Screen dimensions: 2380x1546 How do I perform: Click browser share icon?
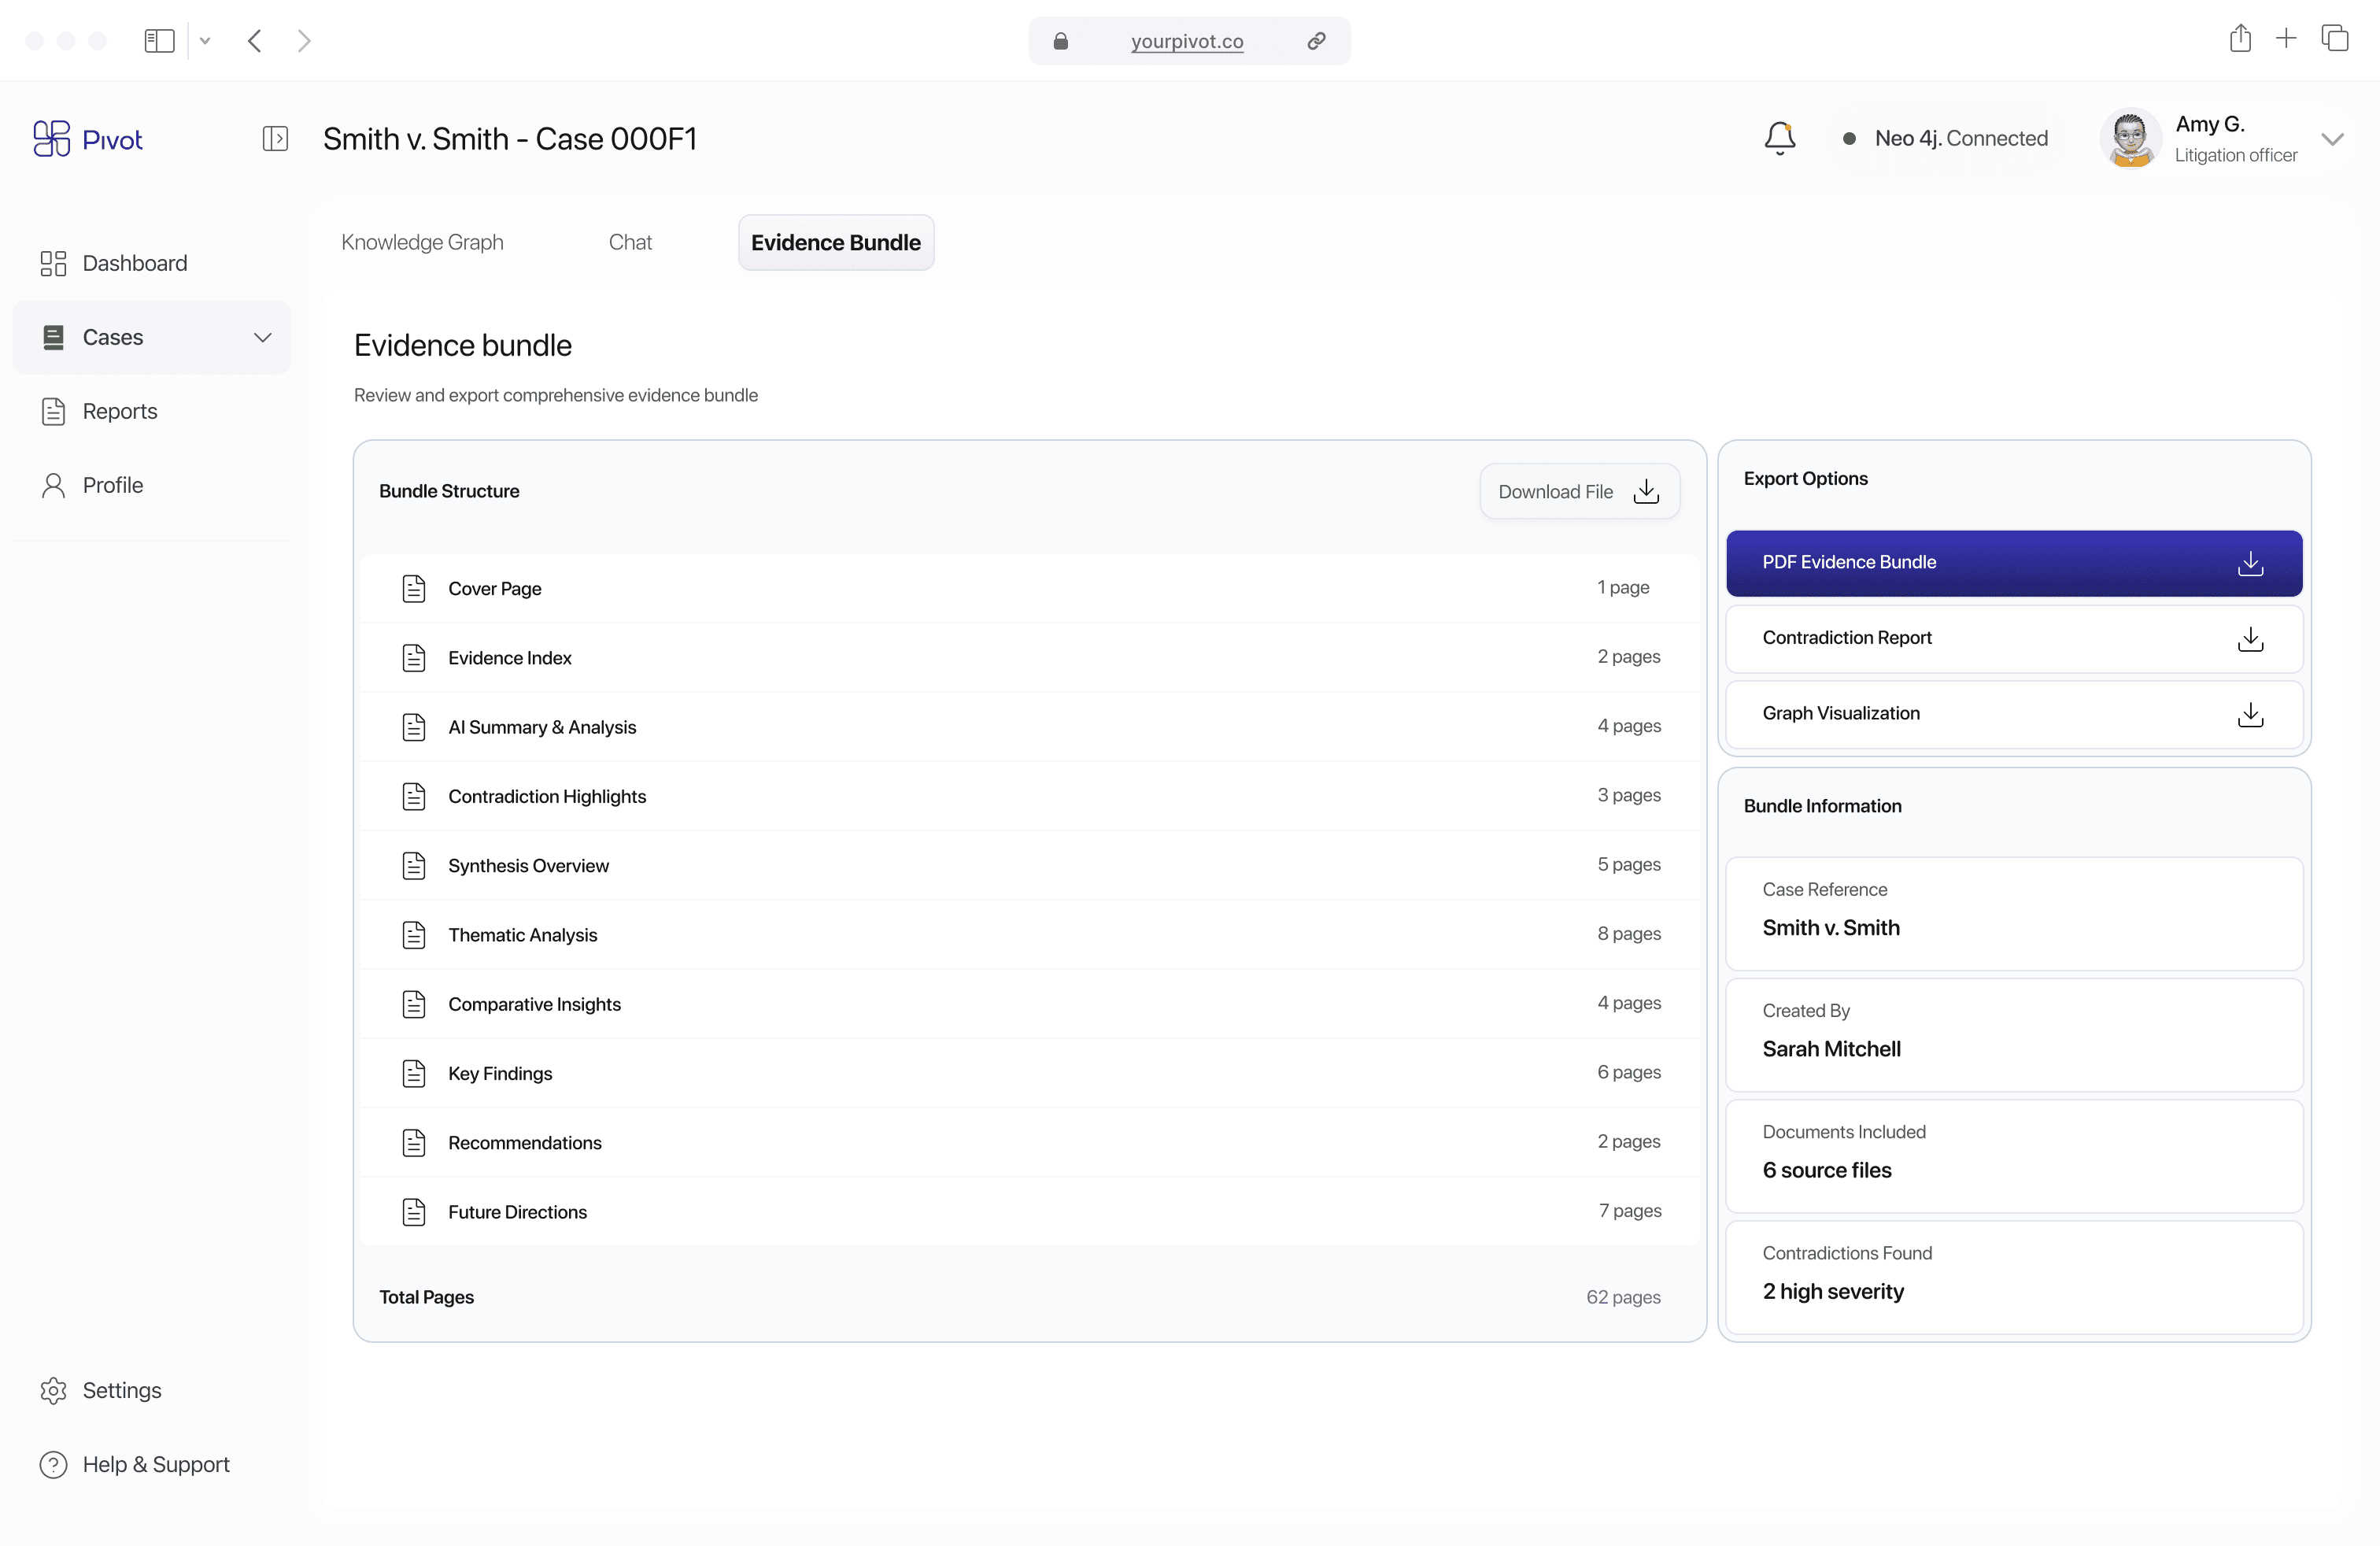[x=2240, y=39]
